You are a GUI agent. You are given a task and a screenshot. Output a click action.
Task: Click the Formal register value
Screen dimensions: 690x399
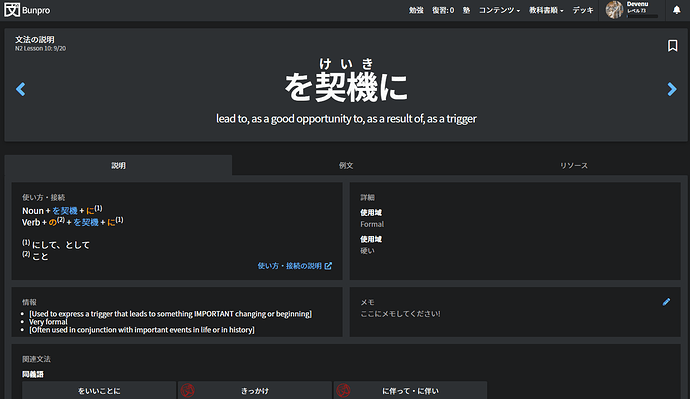372,224
